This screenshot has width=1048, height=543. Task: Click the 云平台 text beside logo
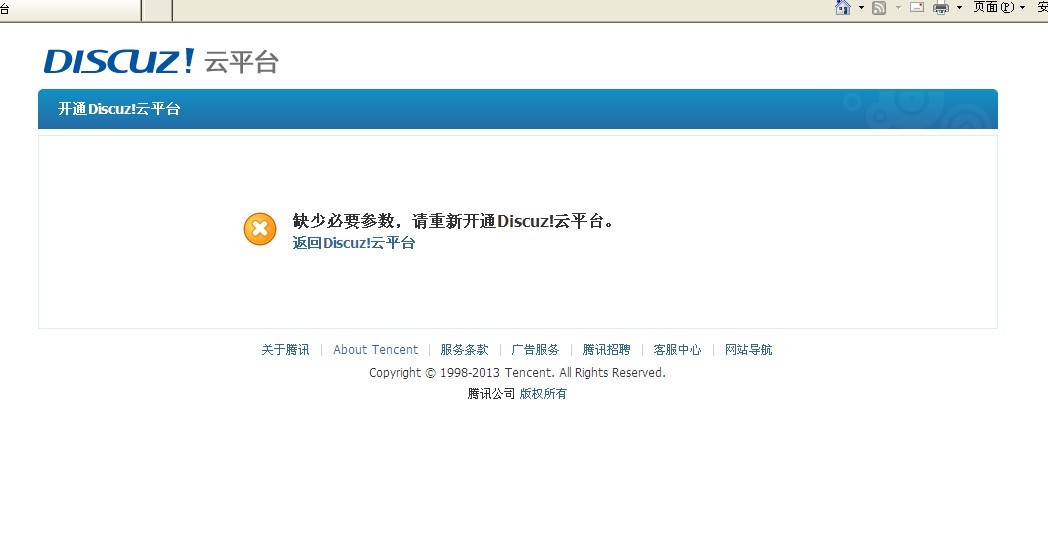[241, 62]
